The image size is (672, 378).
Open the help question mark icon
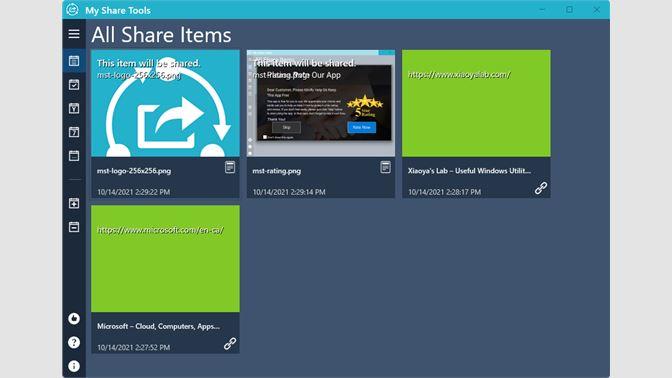coord(74,342)
